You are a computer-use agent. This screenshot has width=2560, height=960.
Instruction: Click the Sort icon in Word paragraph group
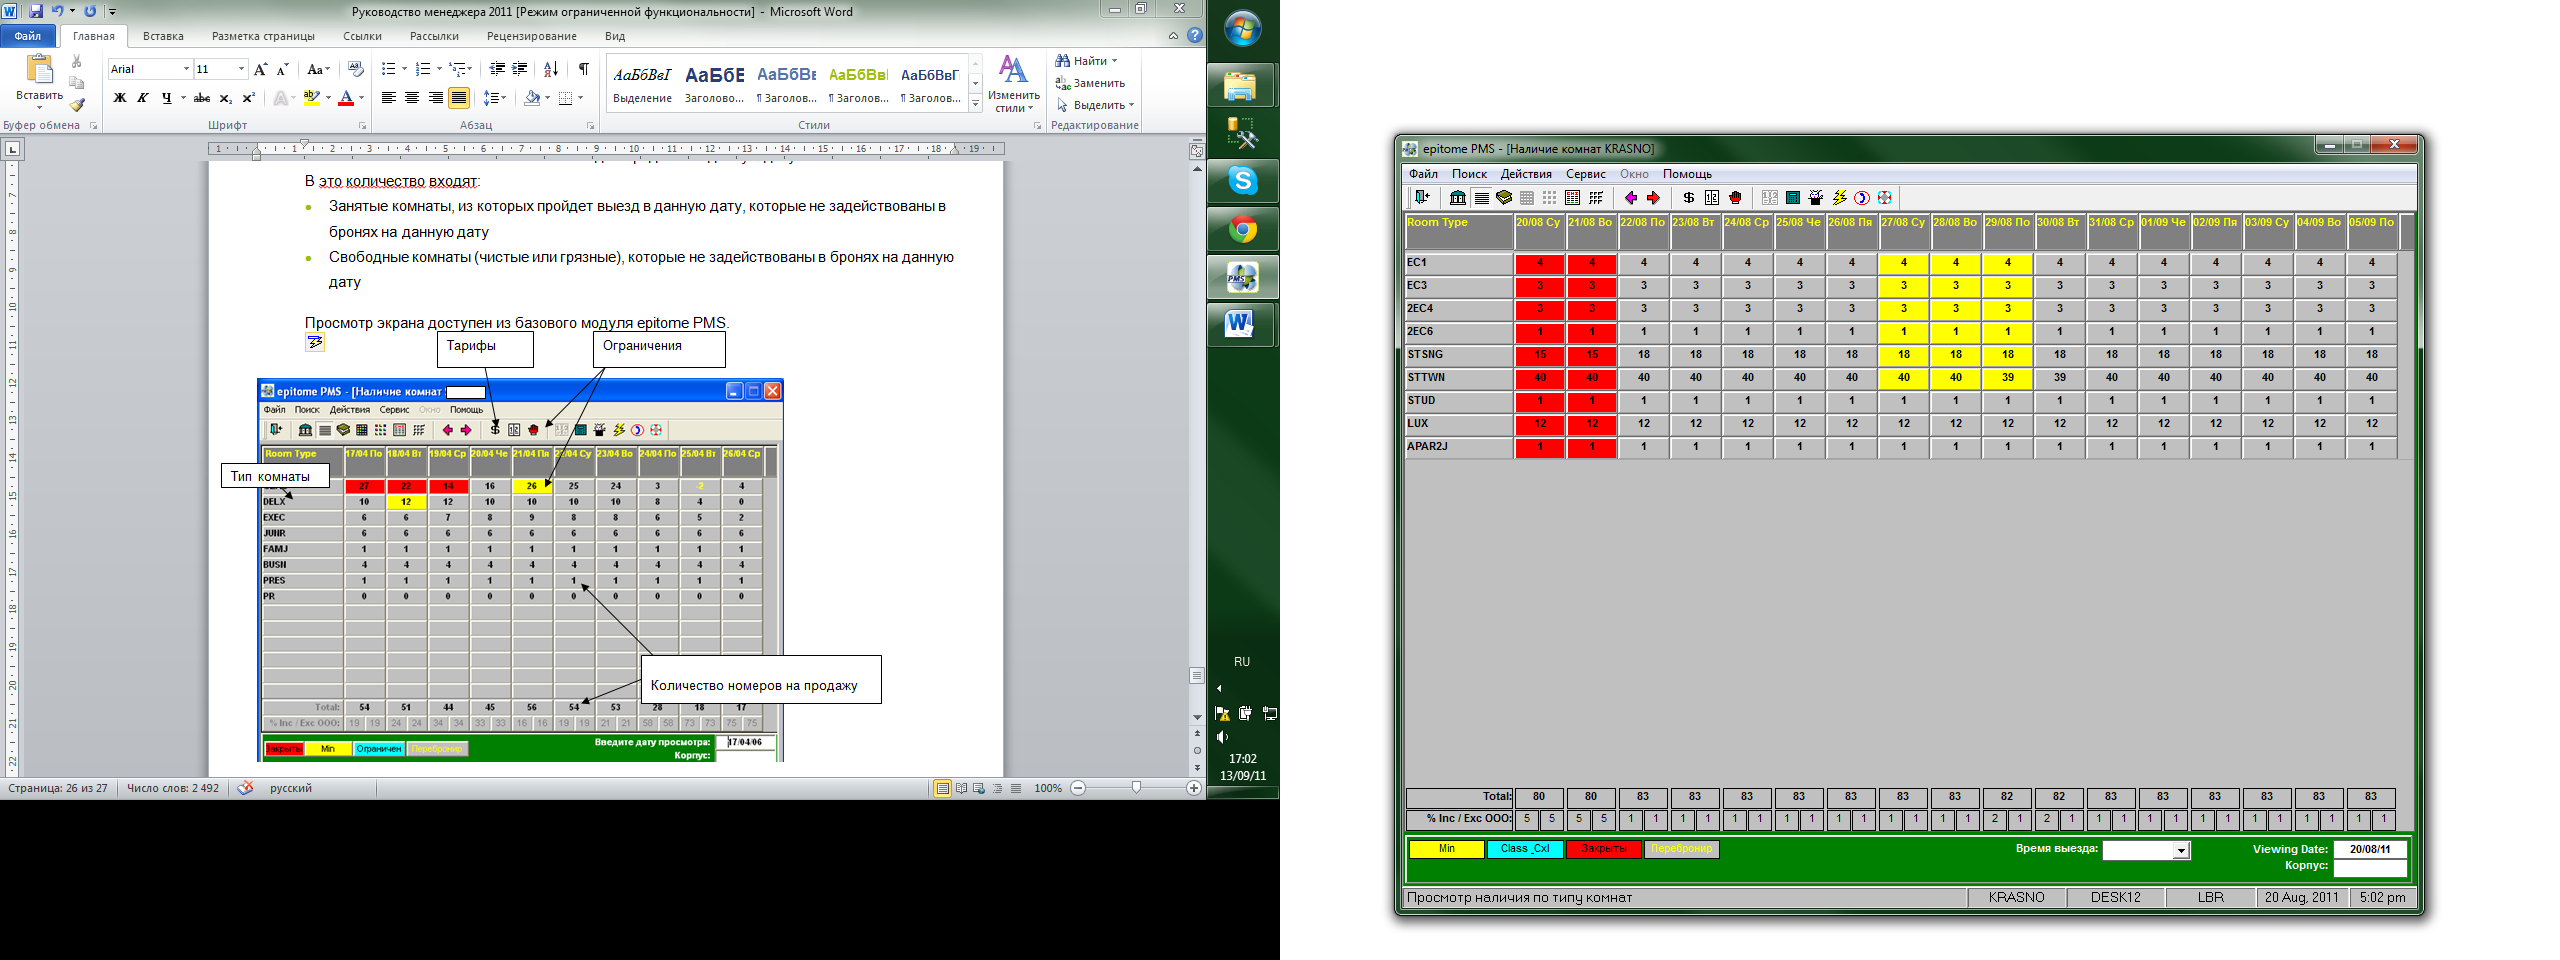click(550, 69)
